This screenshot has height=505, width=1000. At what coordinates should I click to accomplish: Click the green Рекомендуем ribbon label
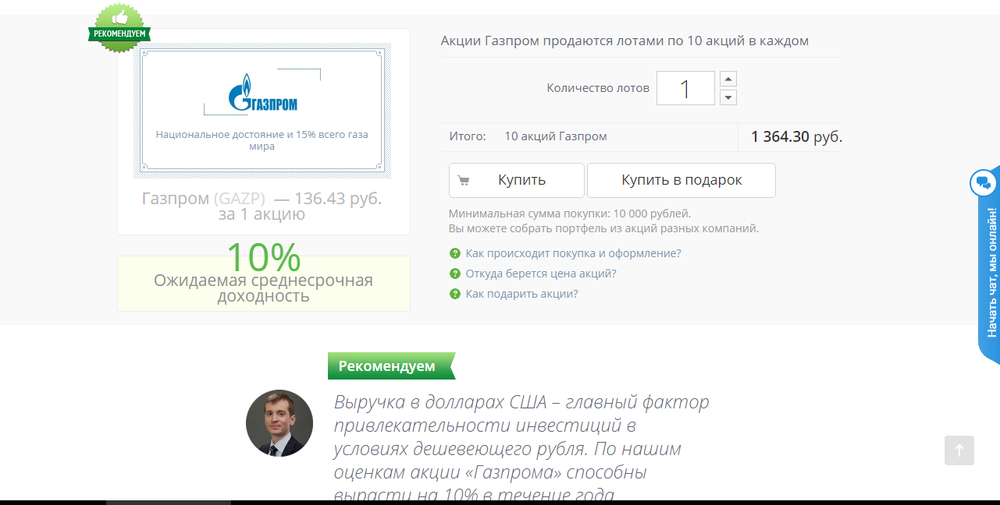pyautogui.click(x=391, y=366)
